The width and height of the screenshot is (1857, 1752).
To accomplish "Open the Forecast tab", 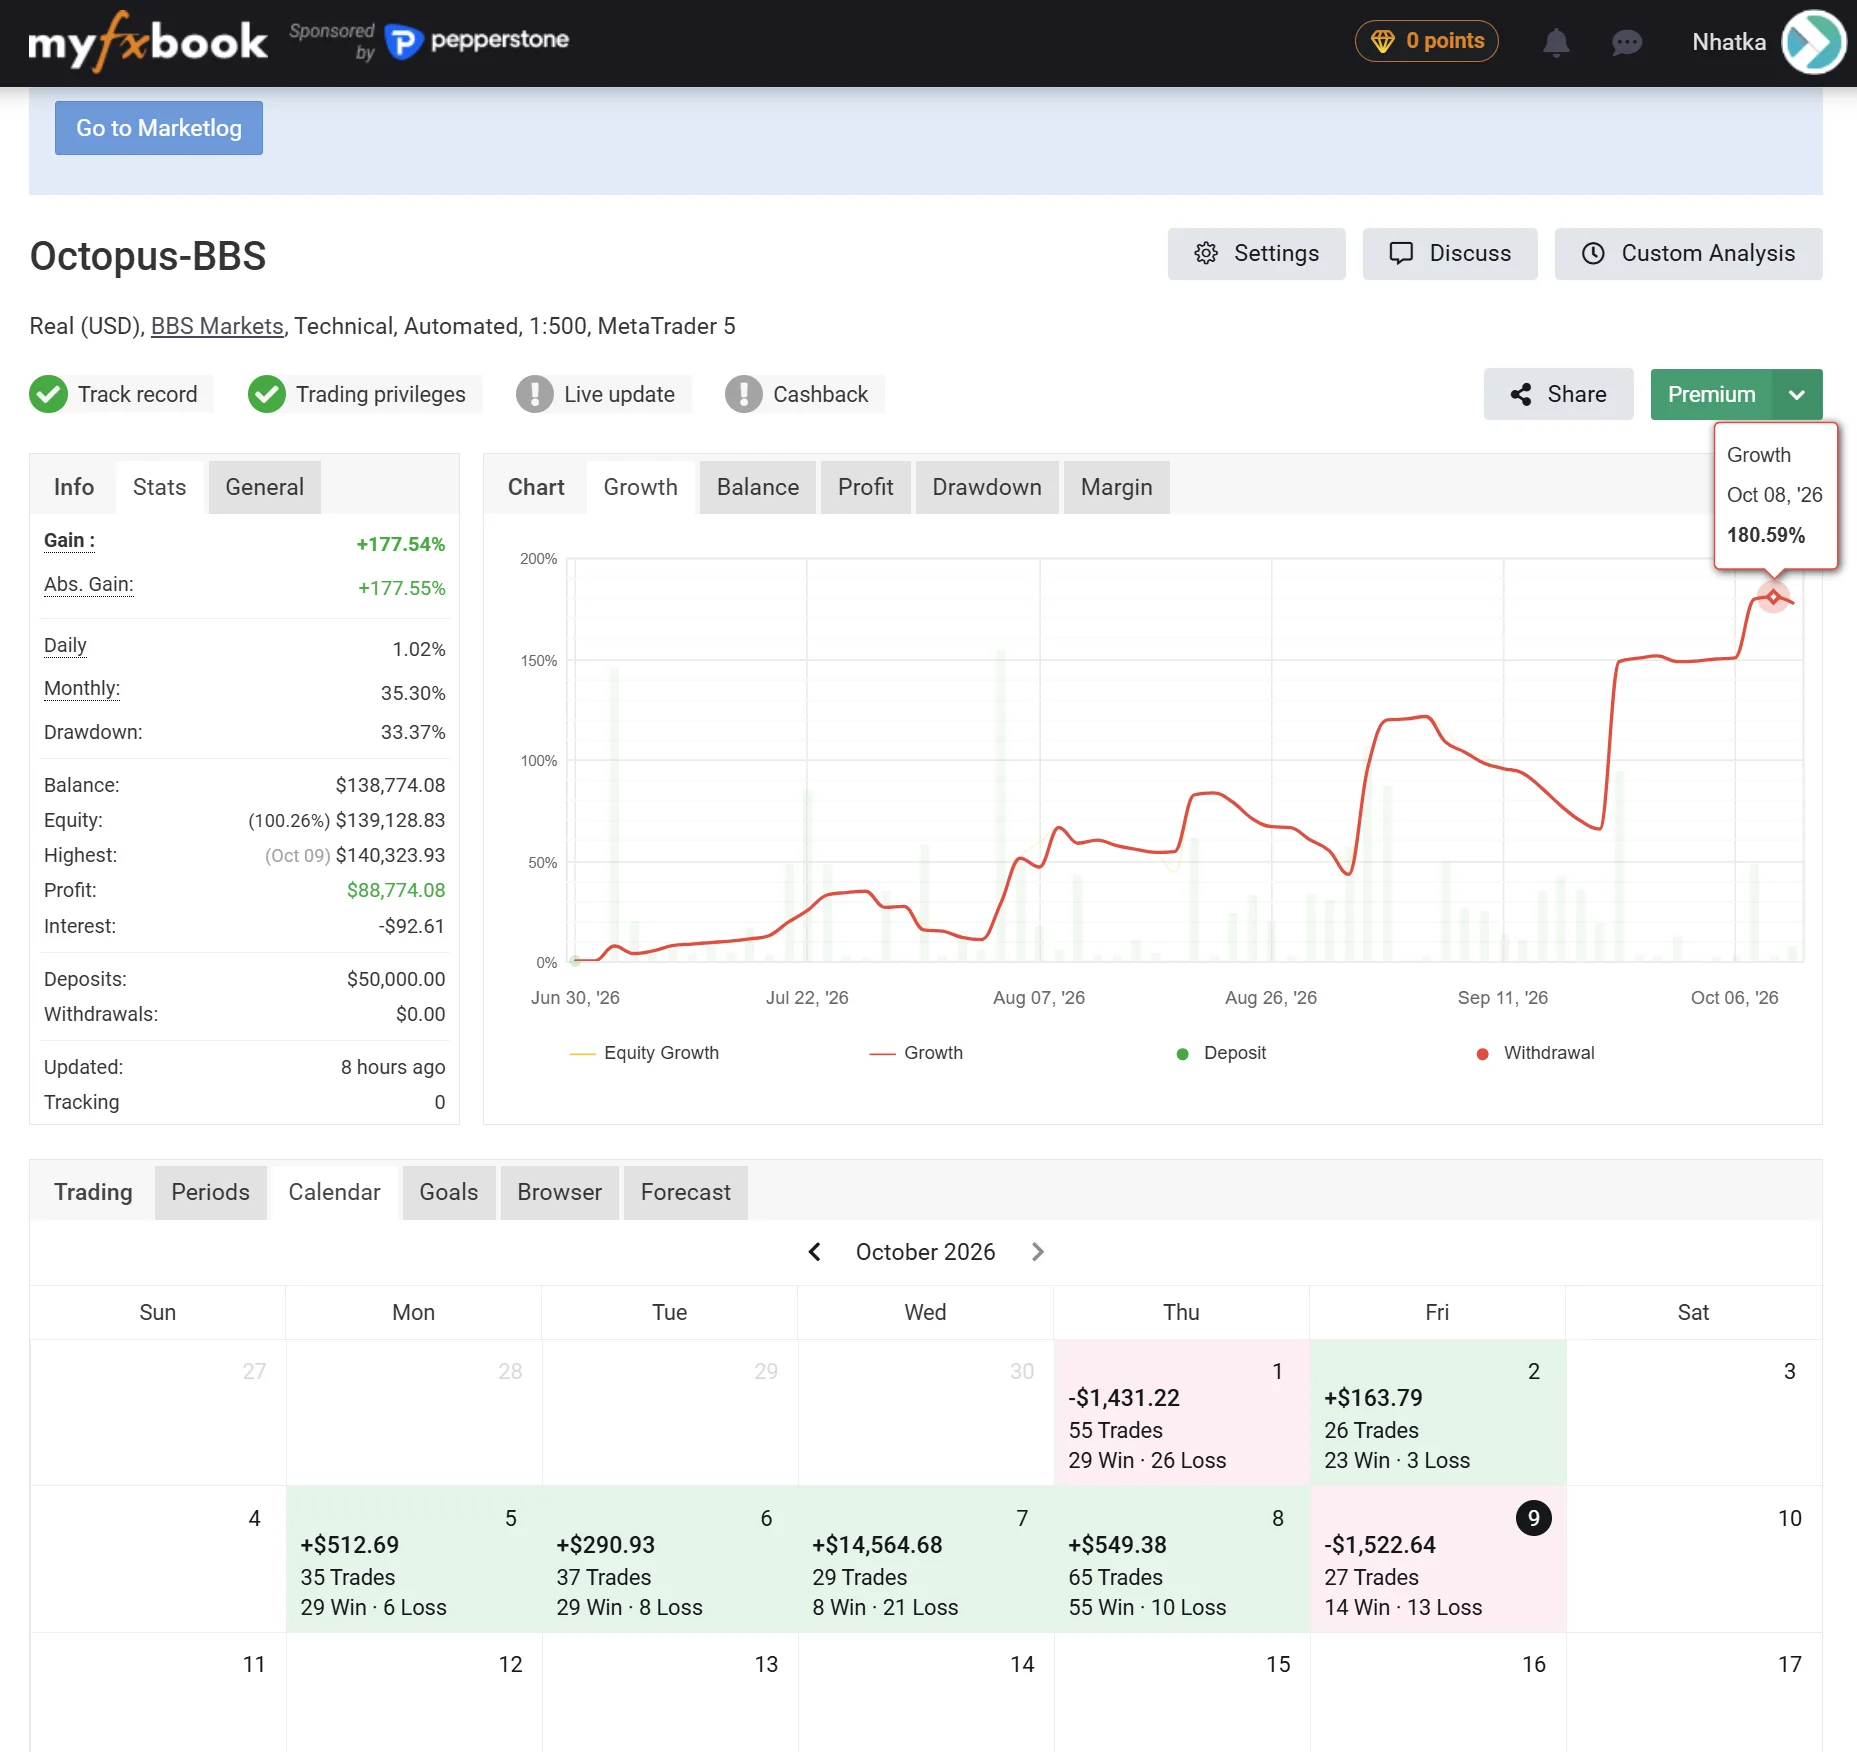I will tap(685, 1192).
